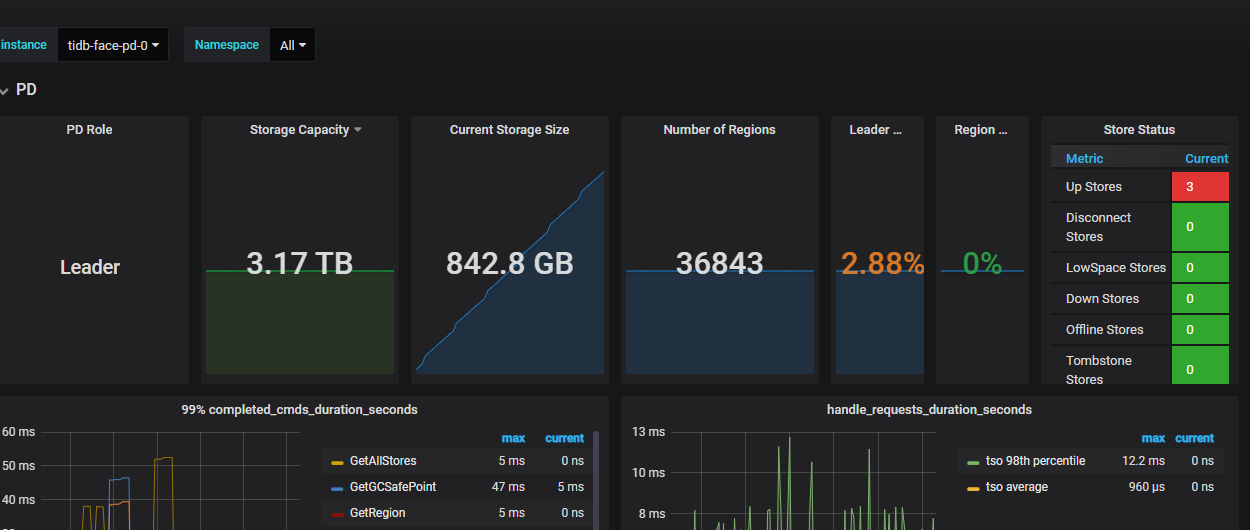Toggle the GetAllStores series in the legend
Viewport: 1250px width, 530px height.
pyautogui.click(x=382, y=461)
